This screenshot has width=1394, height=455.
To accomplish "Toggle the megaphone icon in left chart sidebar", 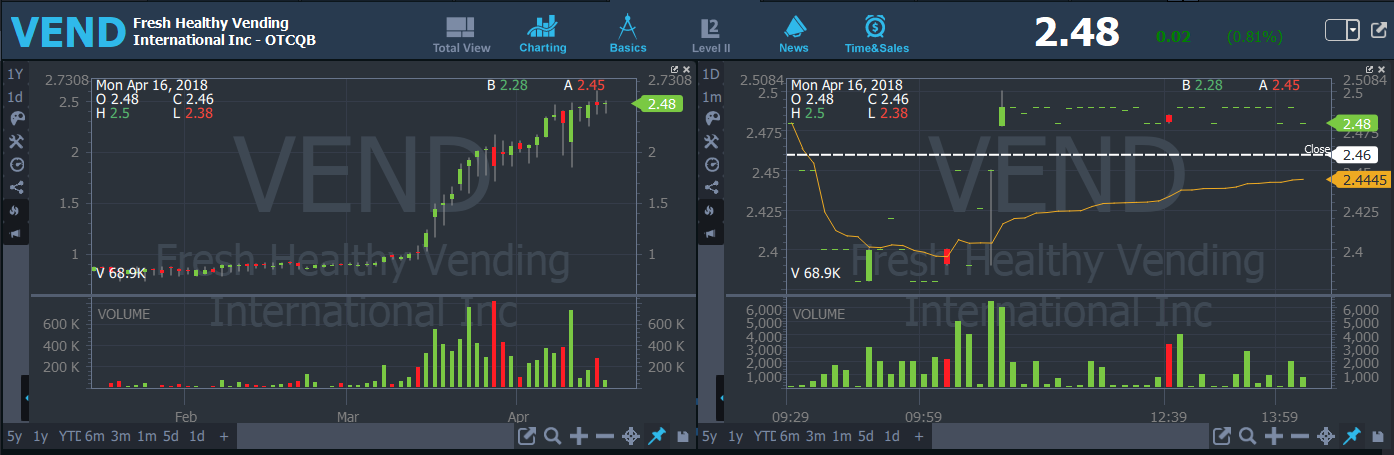I will click(x=15, y=233).
